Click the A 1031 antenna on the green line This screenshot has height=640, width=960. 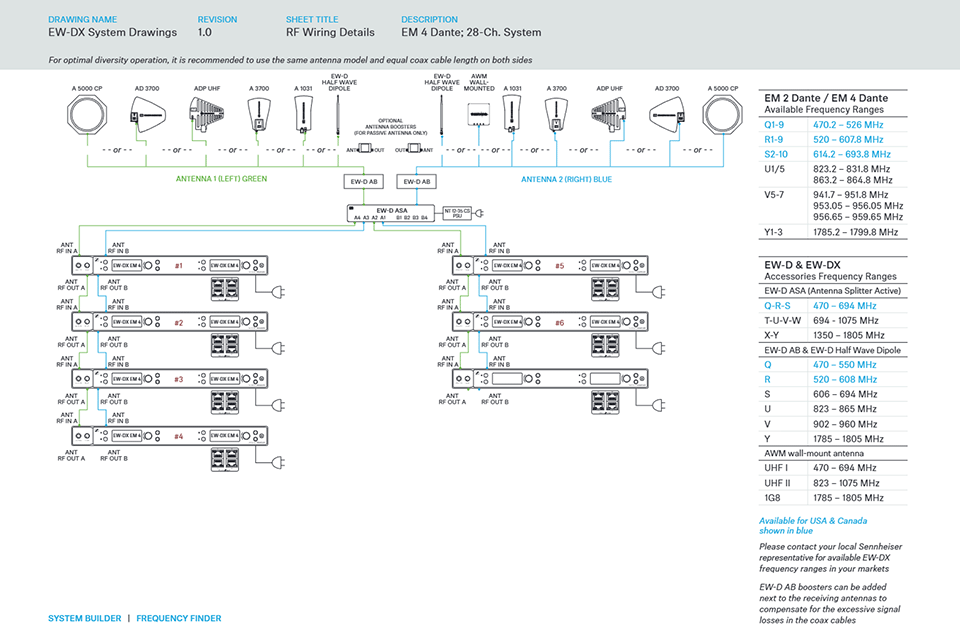pyautogui.click(x=303, y=115)
